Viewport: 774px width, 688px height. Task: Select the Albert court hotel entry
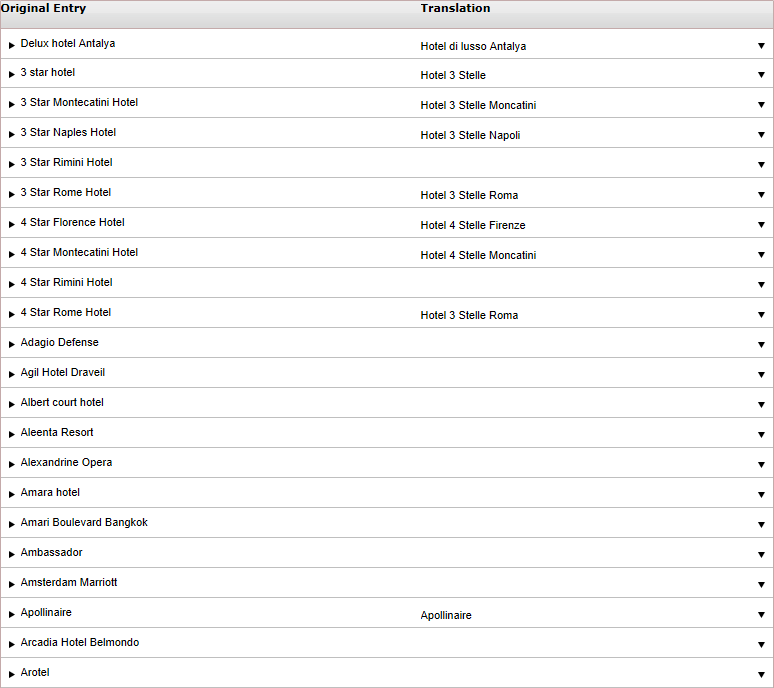62,403
